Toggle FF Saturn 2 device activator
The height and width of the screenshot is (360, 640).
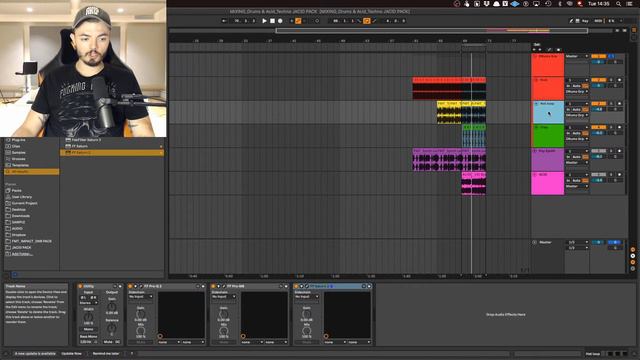[x=296, y=287]
